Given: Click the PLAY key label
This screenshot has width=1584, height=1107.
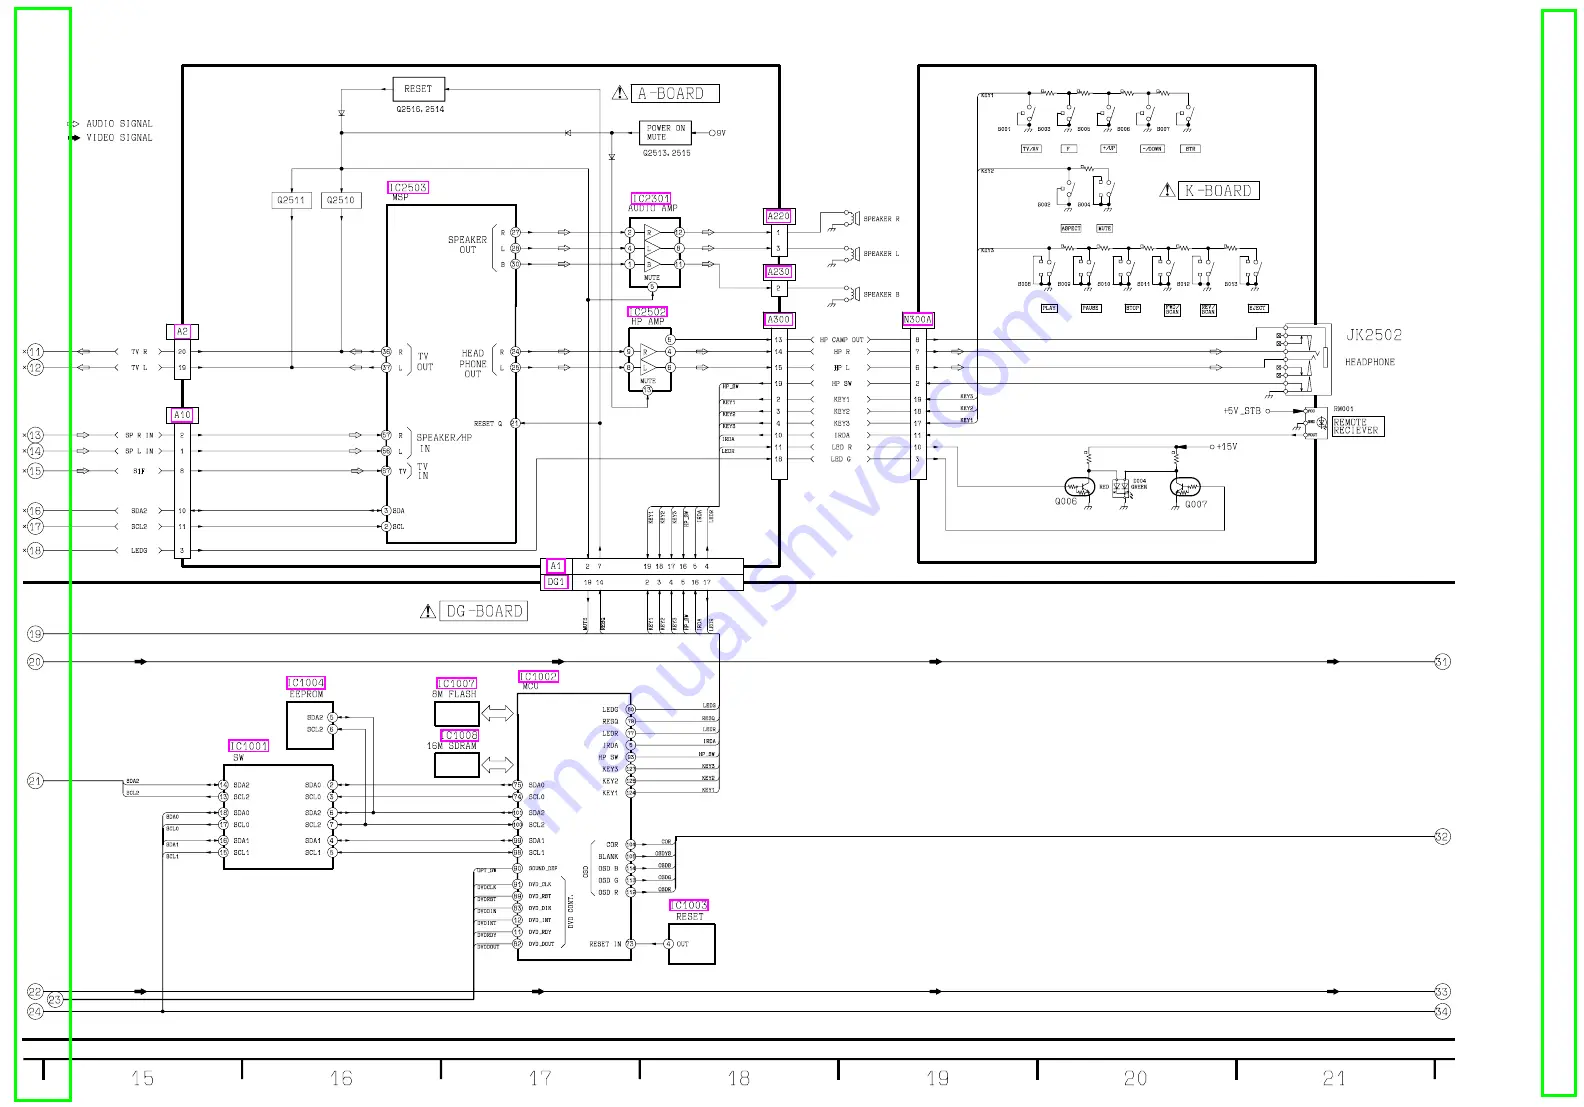Looking at the screenshot, I should 1049,308.
